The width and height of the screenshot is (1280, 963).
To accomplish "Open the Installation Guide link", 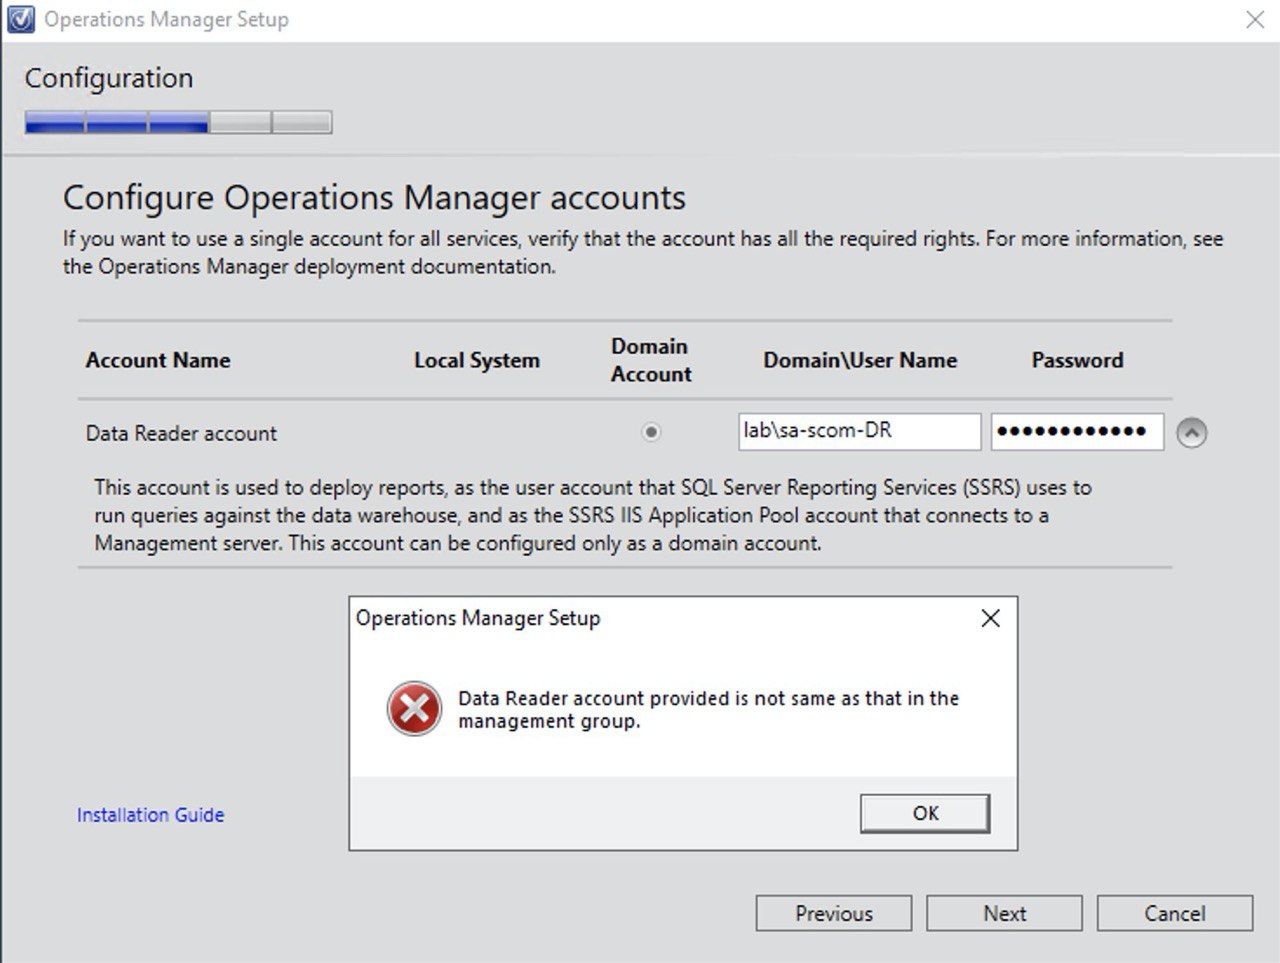I will (x=150, y=815).
